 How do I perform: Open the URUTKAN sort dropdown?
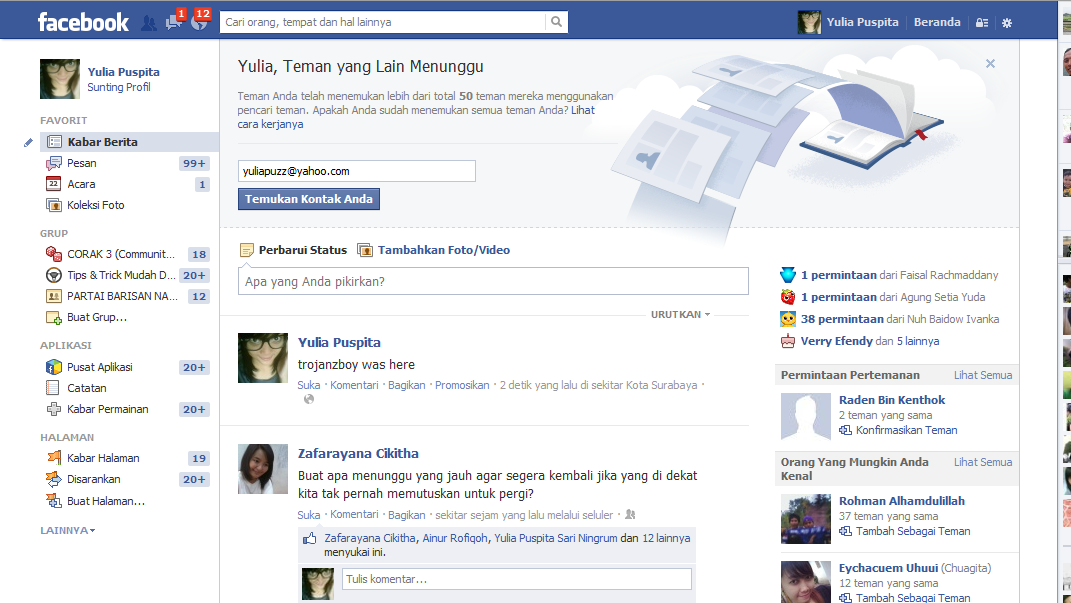(680, 314)
